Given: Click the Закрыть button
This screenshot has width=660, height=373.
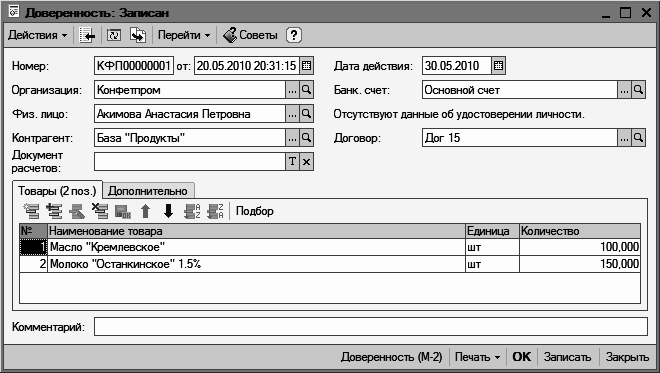Looking at the screenshot, I should click(627, 357).
